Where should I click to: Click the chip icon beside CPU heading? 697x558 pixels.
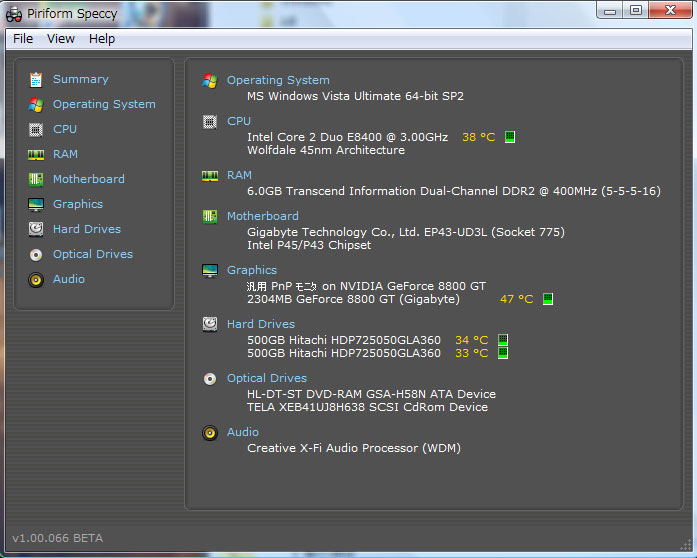click(210, 121)
